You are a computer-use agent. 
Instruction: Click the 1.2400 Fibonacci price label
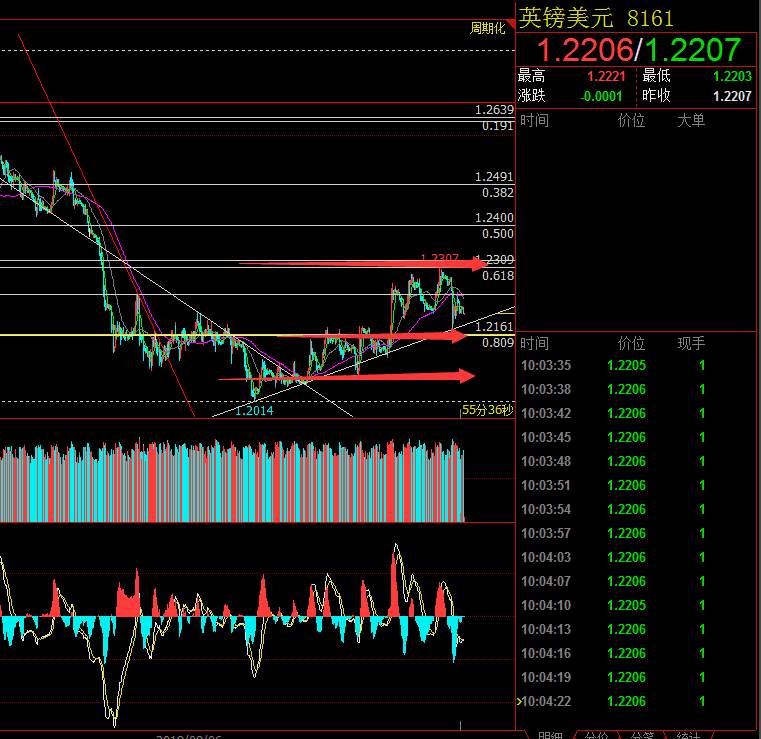click(x=494, y=217)
